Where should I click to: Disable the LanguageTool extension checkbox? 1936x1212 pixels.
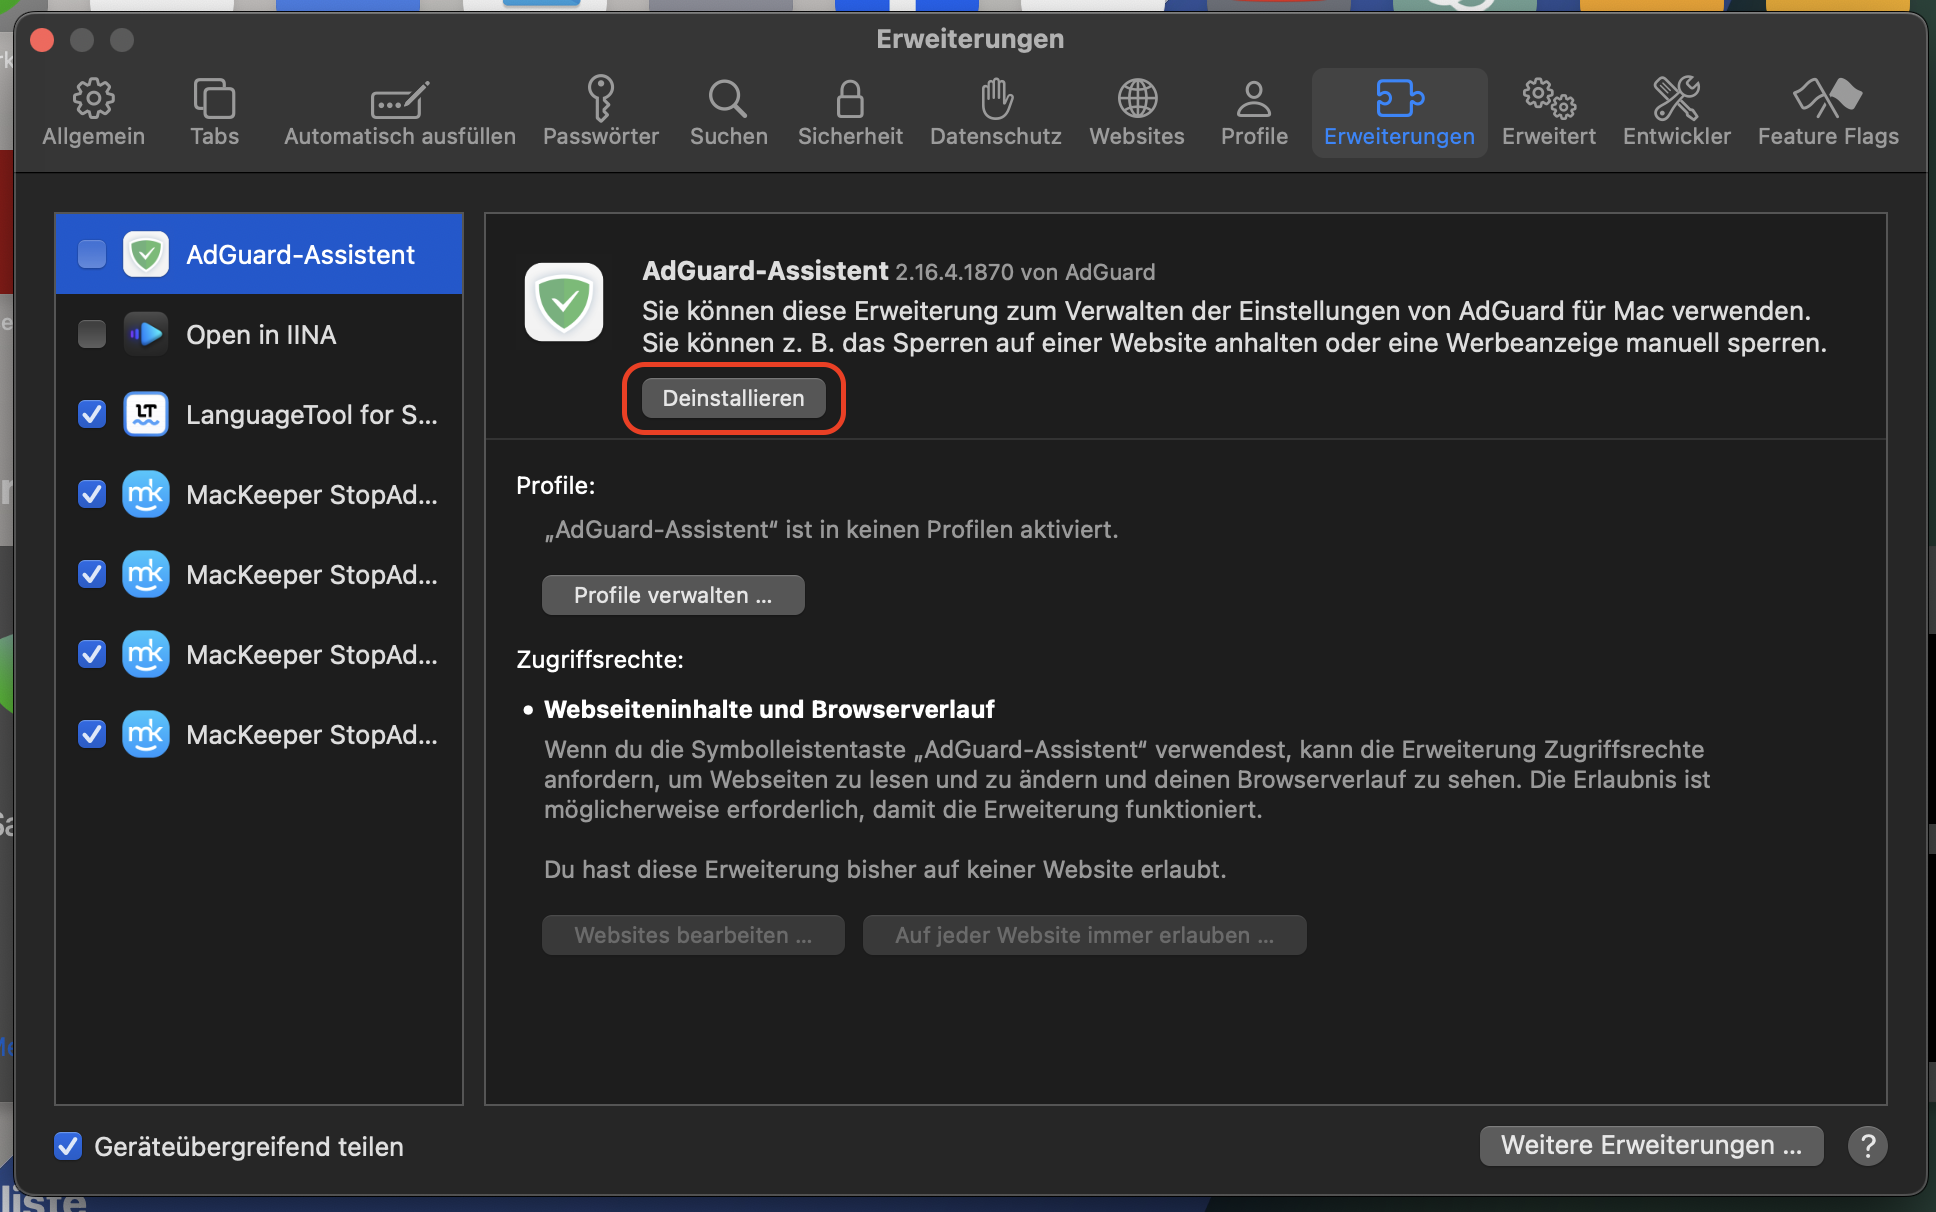[92, 414]
